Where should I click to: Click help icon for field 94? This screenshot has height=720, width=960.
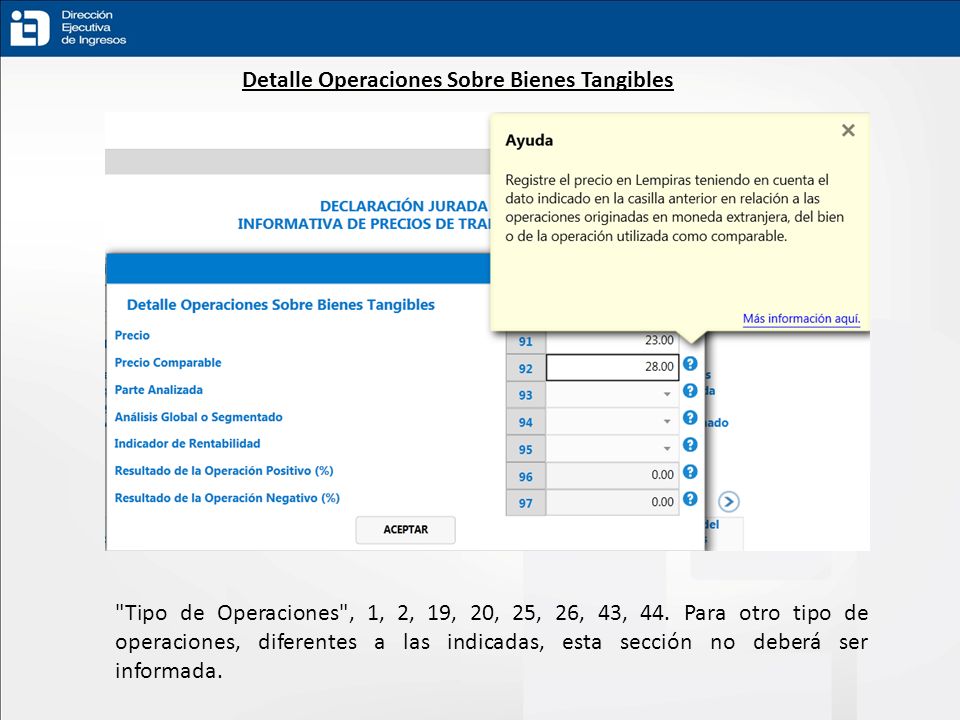[x=690, y=418]
